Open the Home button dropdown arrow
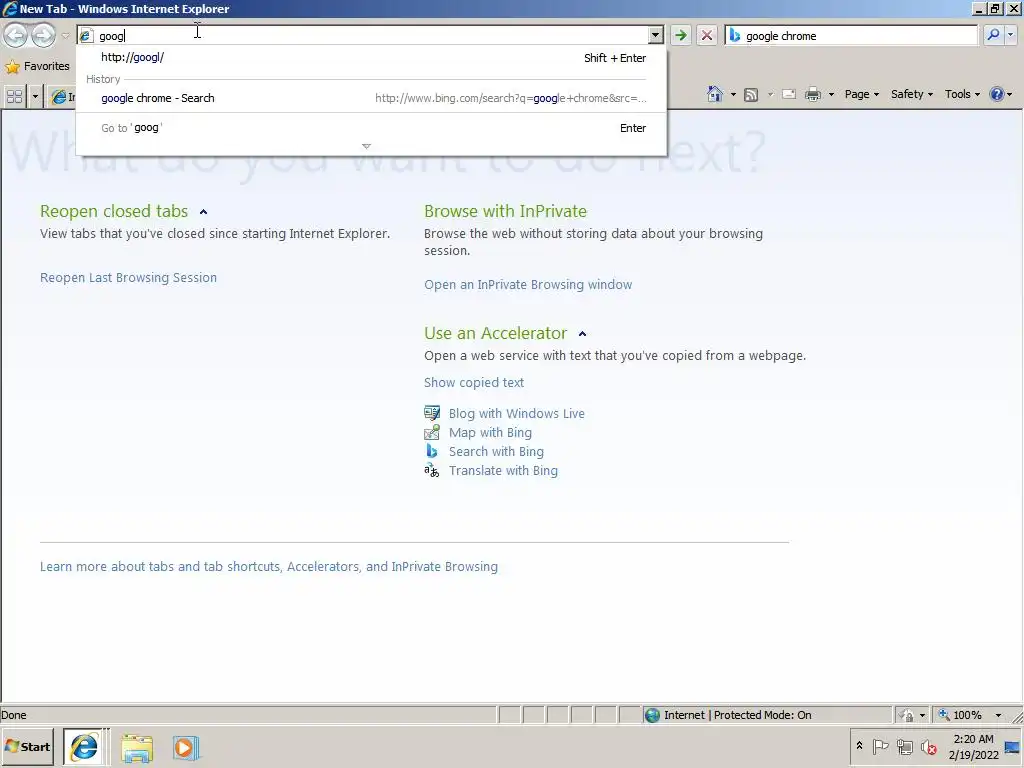Screen dimensions: 1024x768 coord(733,95)
